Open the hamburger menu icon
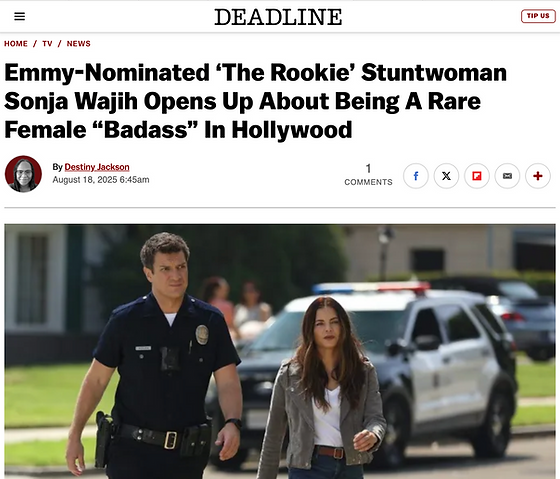The height and width of the screenshot is (479, 560). click(x=19, y=16)
